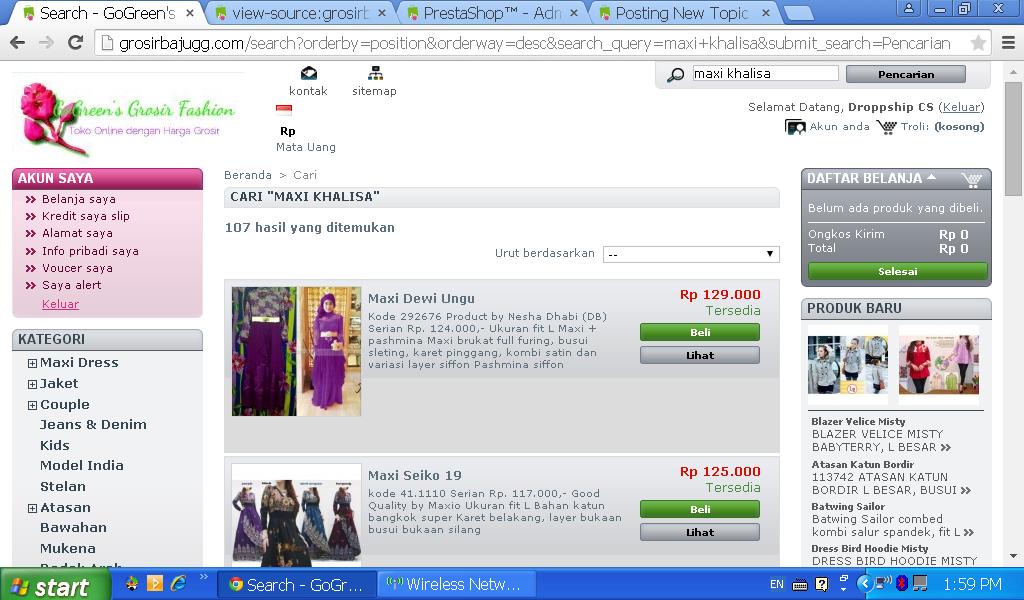Click the maxi khalisa search input field

tap(765, 74)
